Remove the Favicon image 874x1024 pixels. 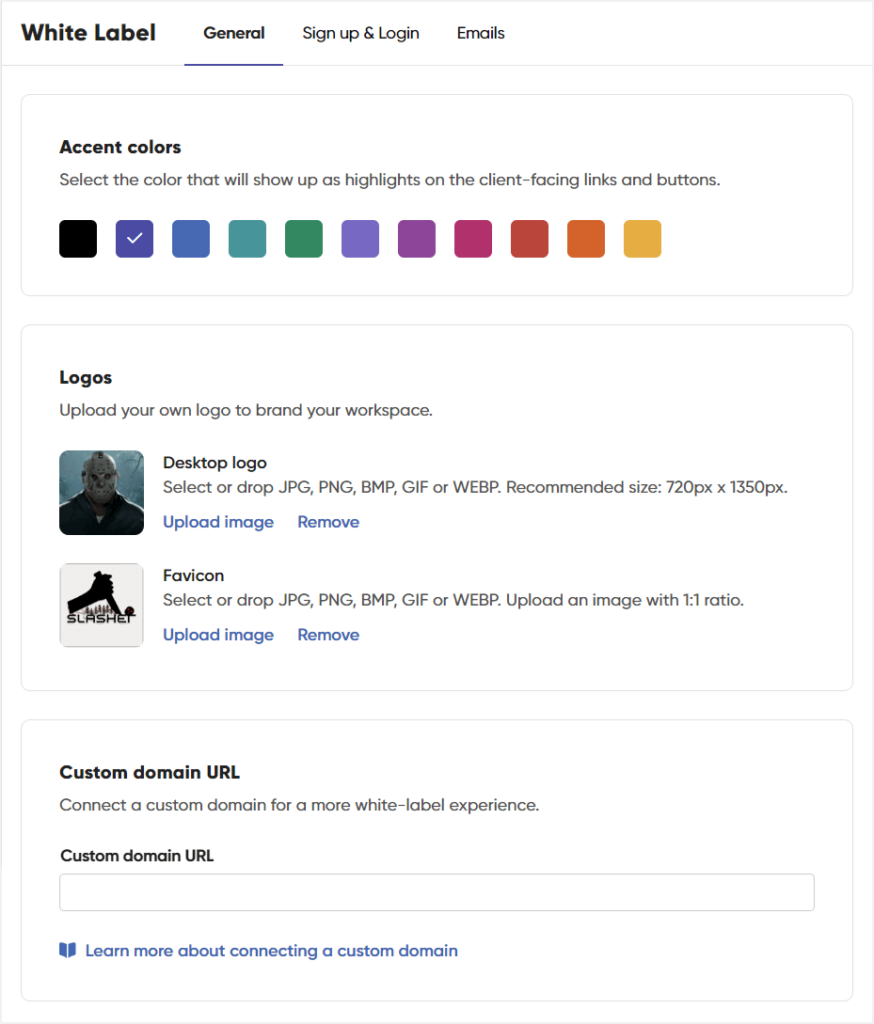click(x=328, y=635)
